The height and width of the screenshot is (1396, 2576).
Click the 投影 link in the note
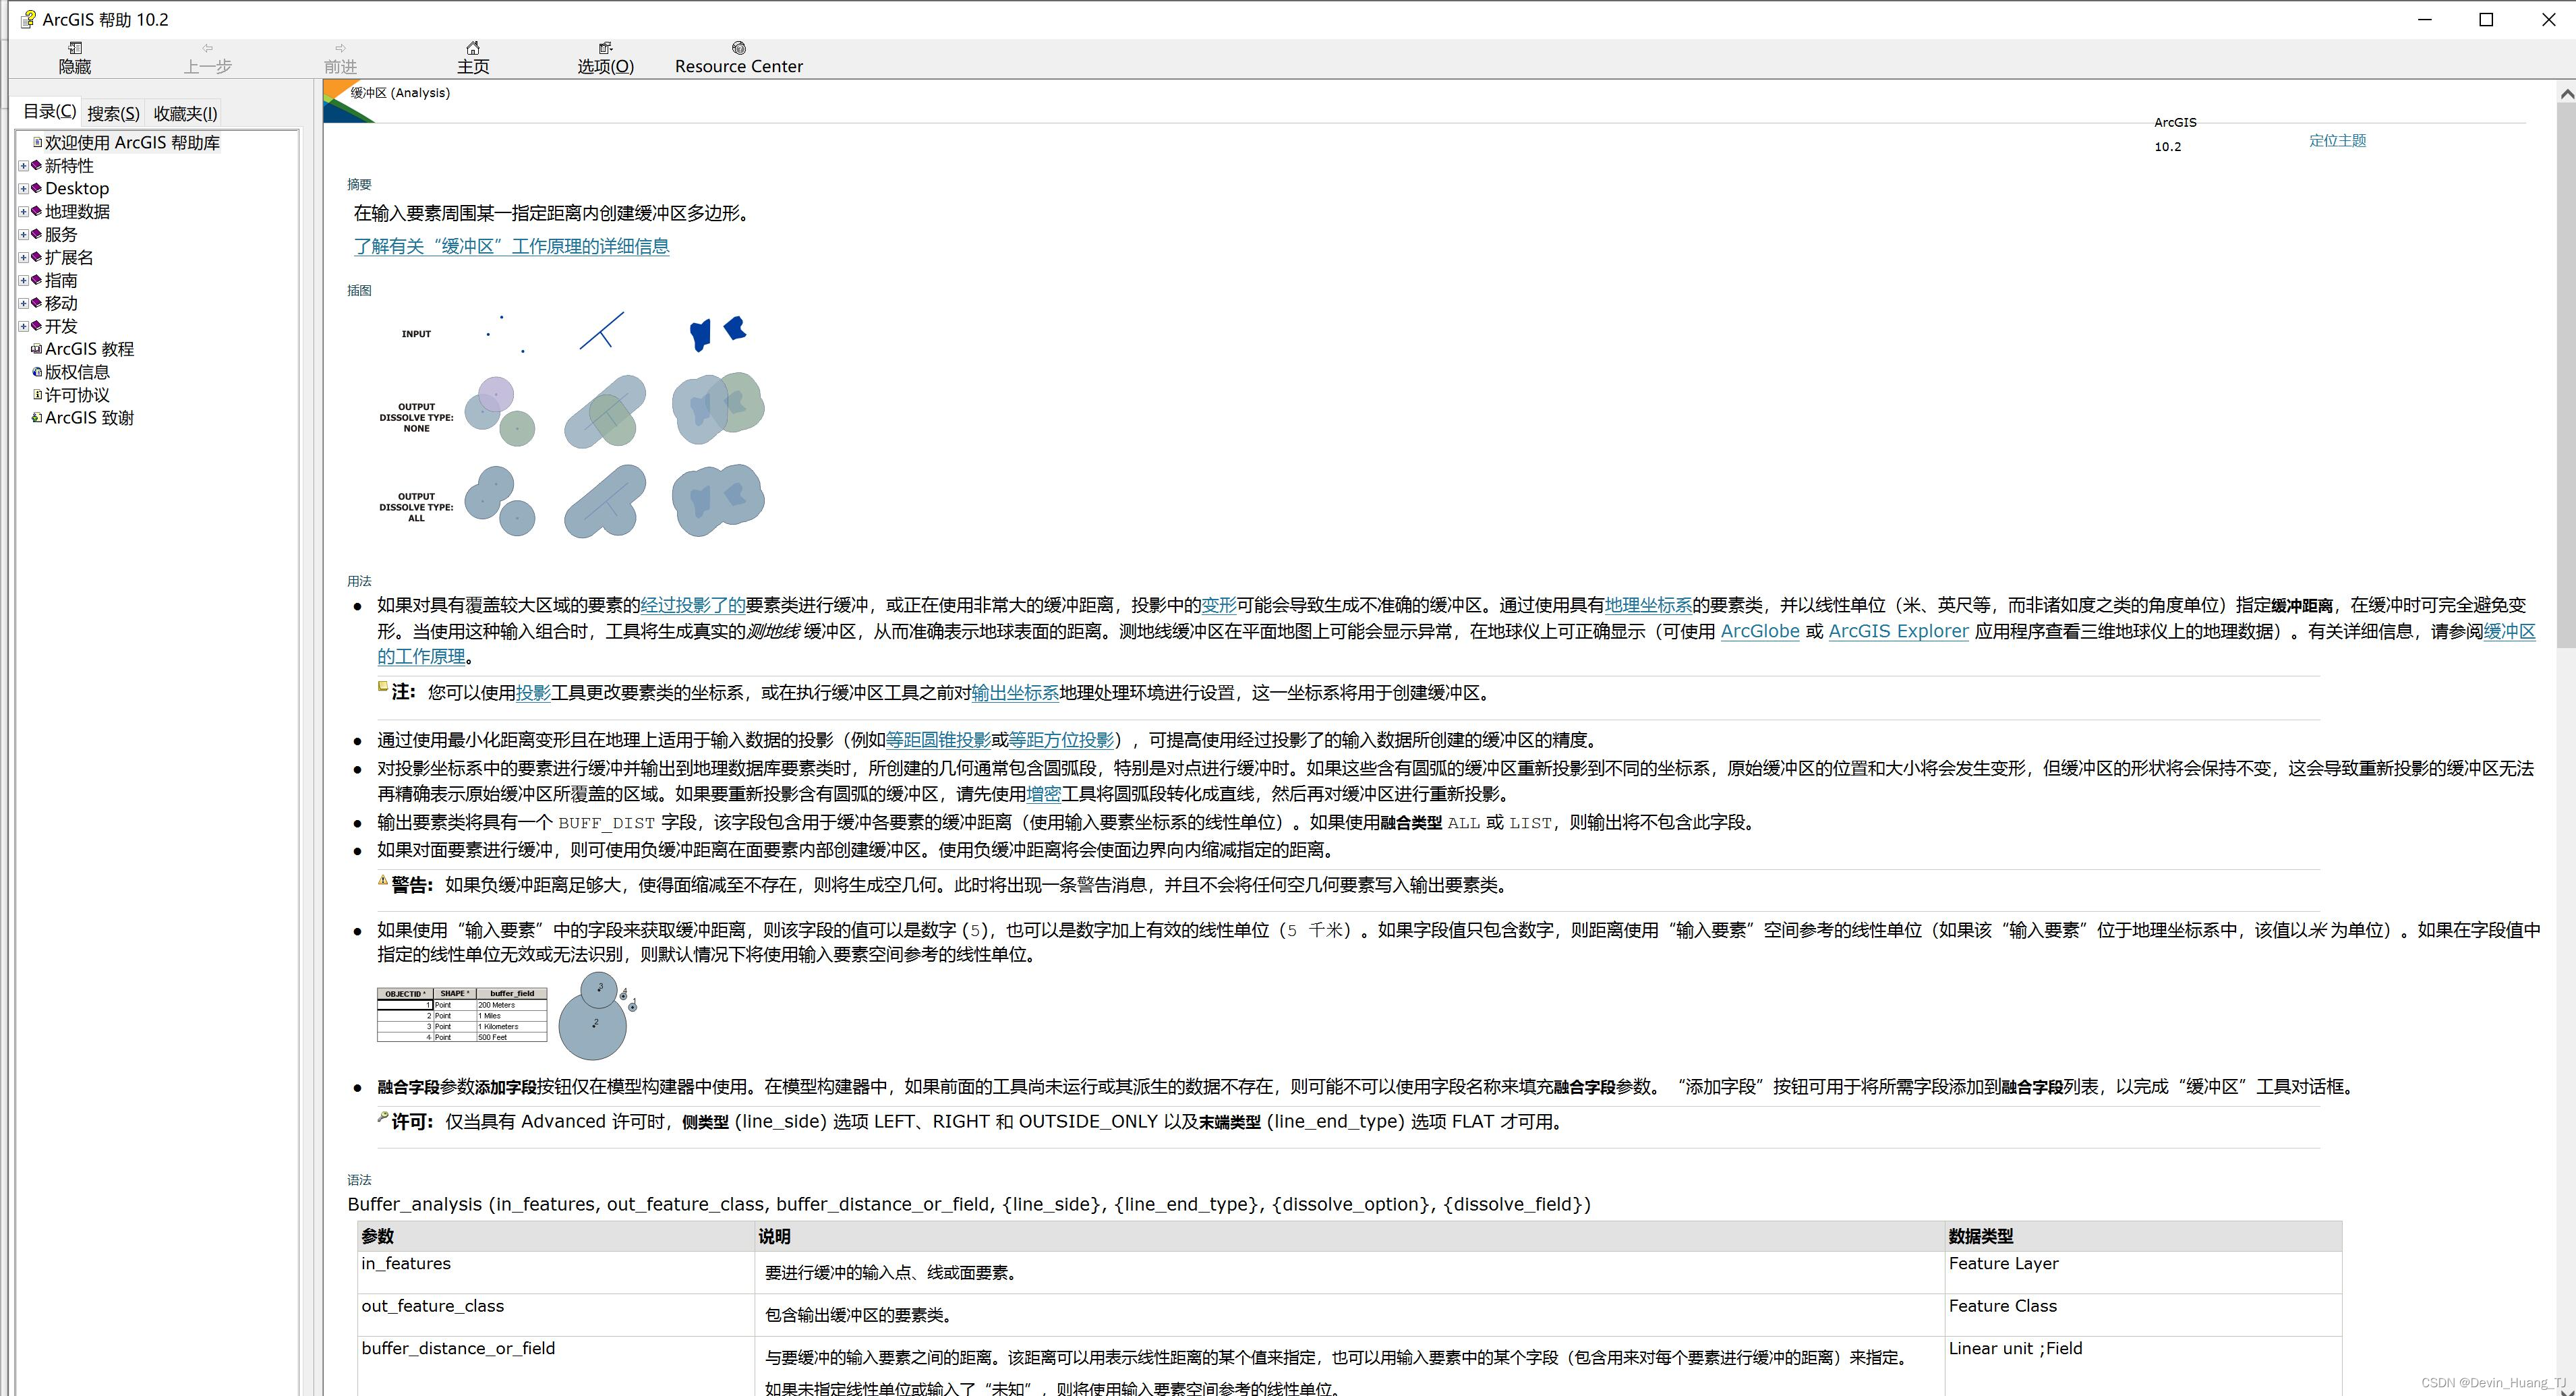click(533, 693)
